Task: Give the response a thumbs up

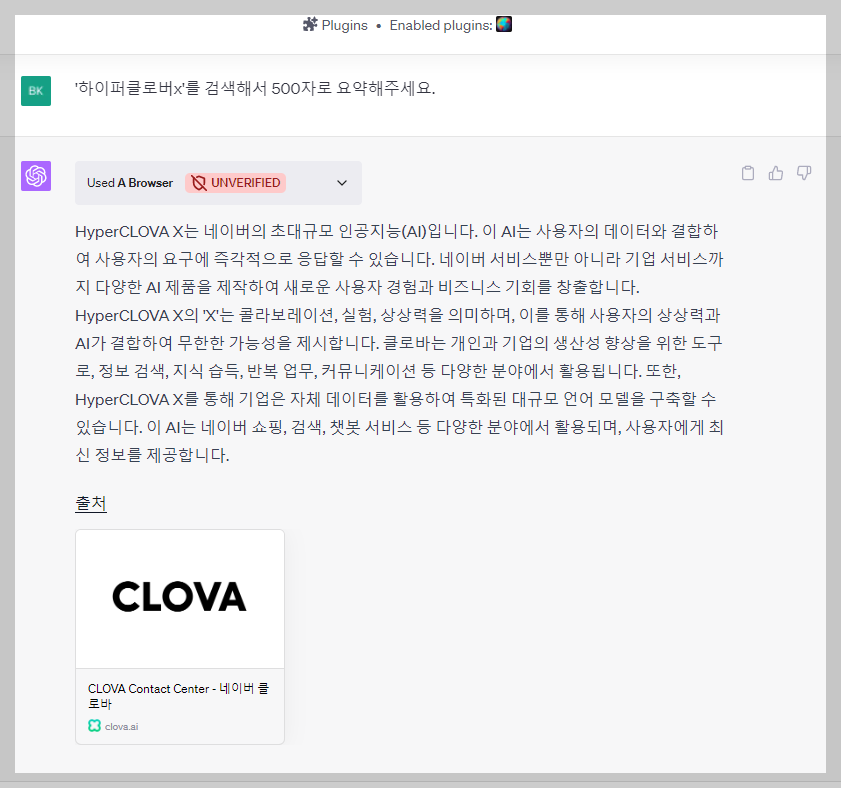Action: coord(776,173)
